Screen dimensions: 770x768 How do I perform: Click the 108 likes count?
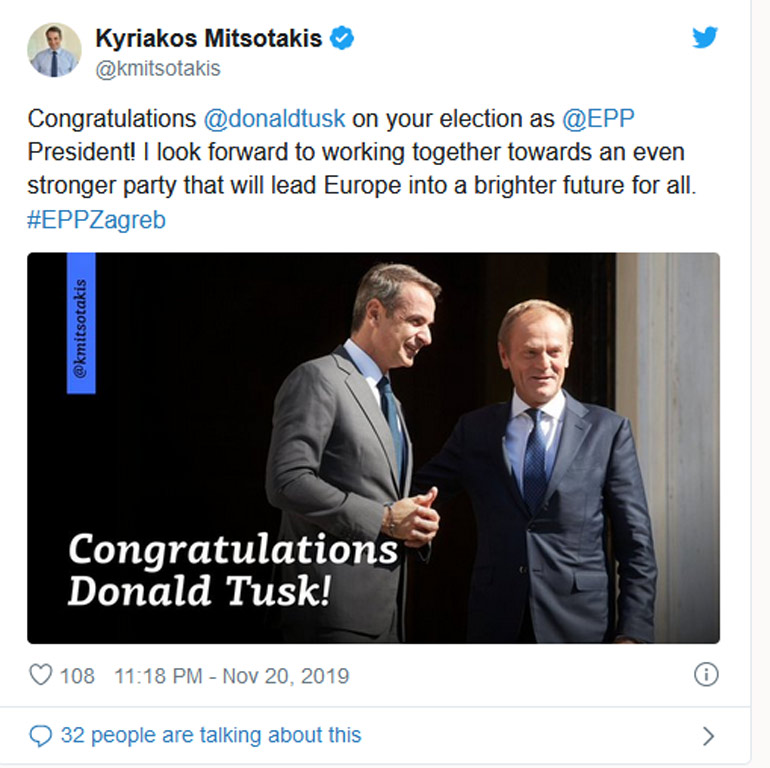tap(77, 676)
